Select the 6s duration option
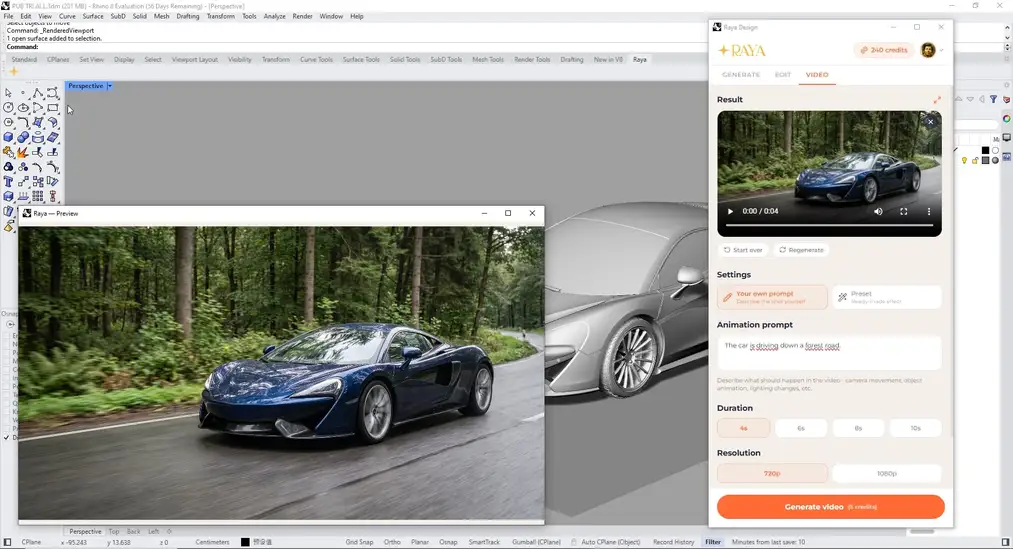This screenshot has height=549, width=1013. 800,428
